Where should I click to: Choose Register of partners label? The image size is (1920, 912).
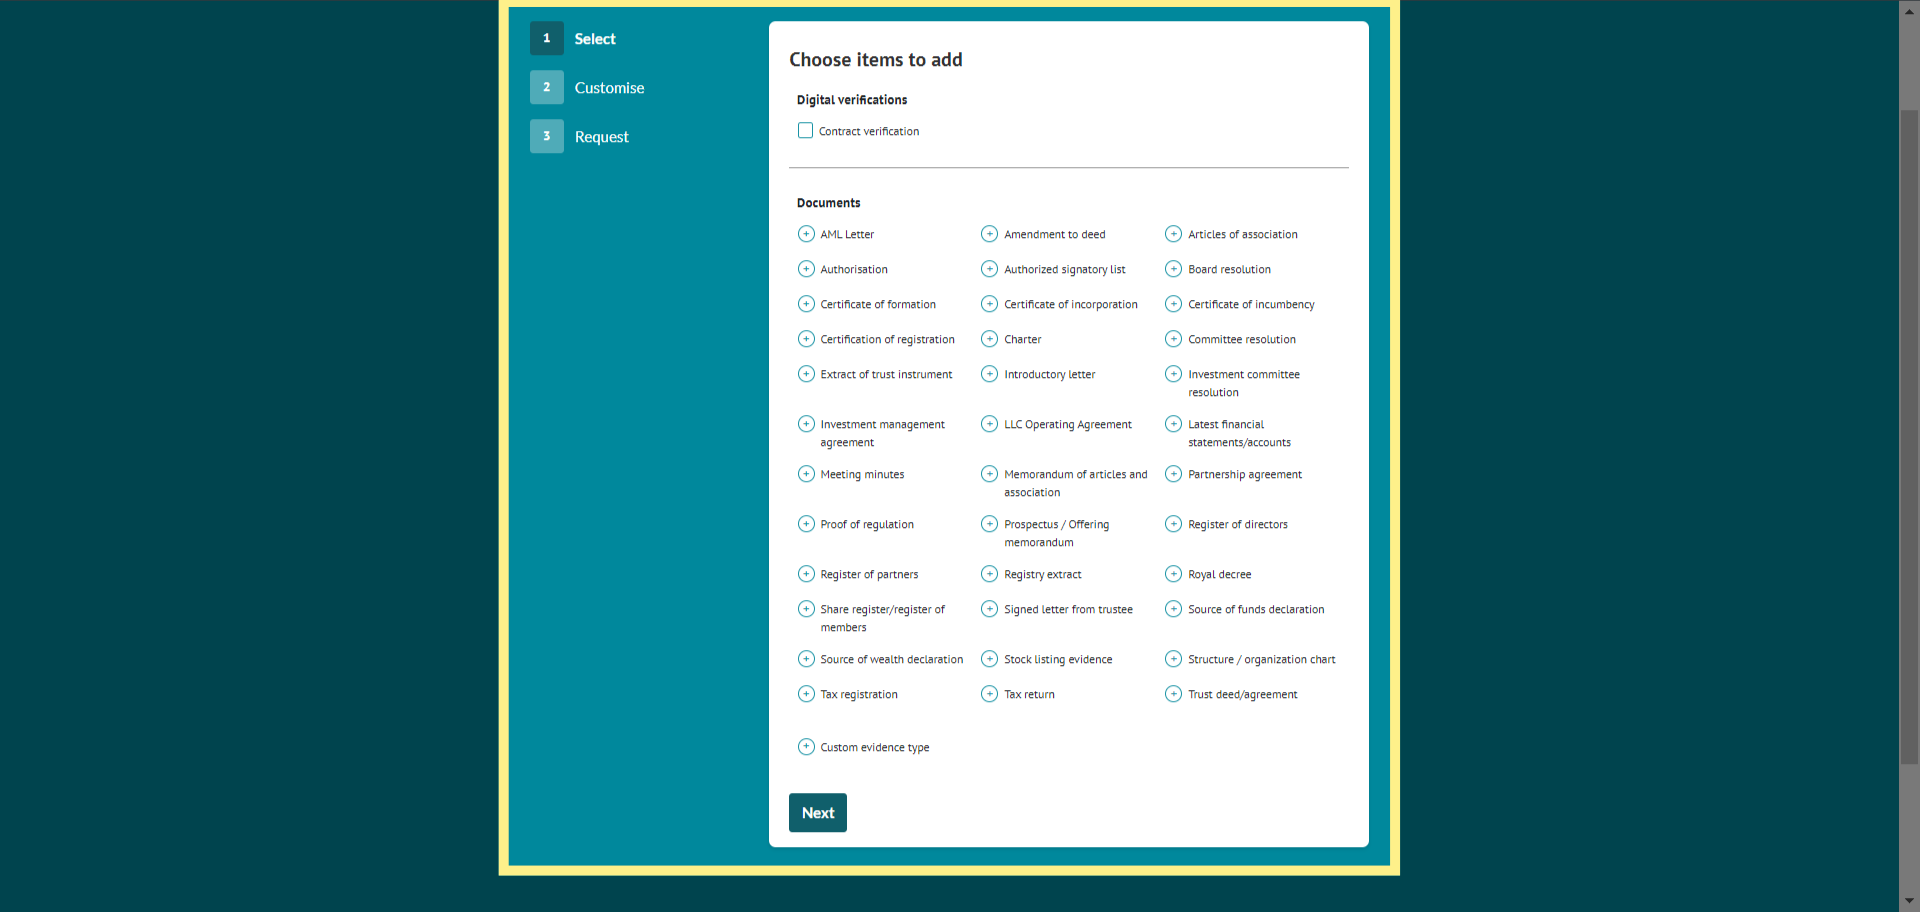(869, 575)
